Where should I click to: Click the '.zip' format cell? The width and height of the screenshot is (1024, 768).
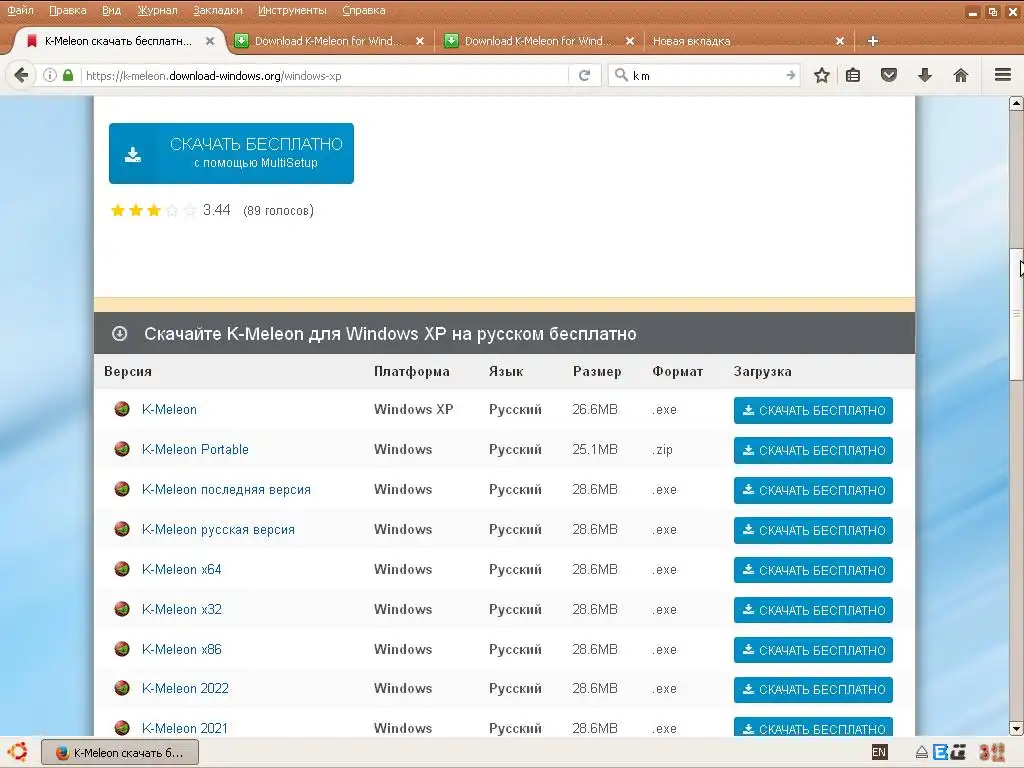coord(662,449)
